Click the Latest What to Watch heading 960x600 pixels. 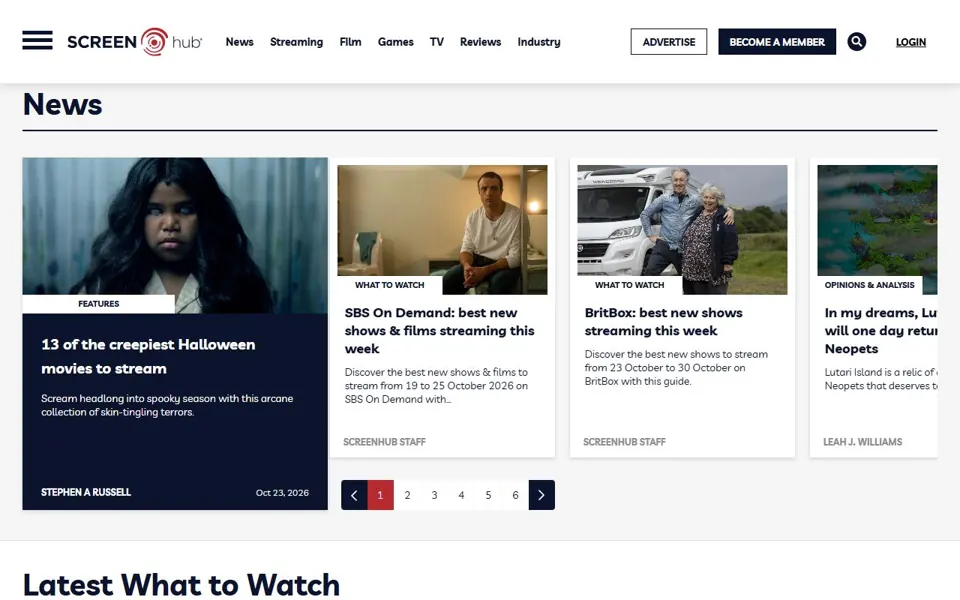[x=181, y=583]
